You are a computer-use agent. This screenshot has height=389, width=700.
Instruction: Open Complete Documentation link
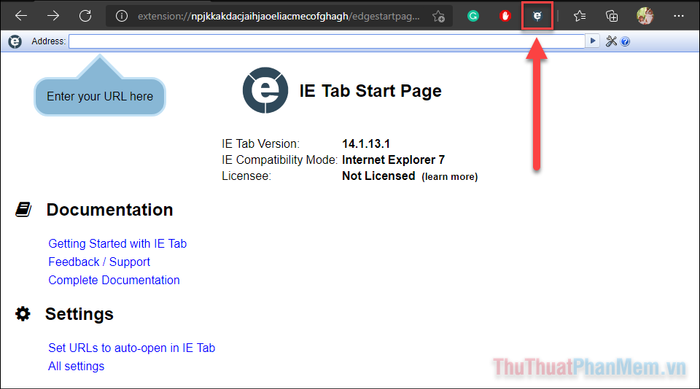(x=114, y=280)
